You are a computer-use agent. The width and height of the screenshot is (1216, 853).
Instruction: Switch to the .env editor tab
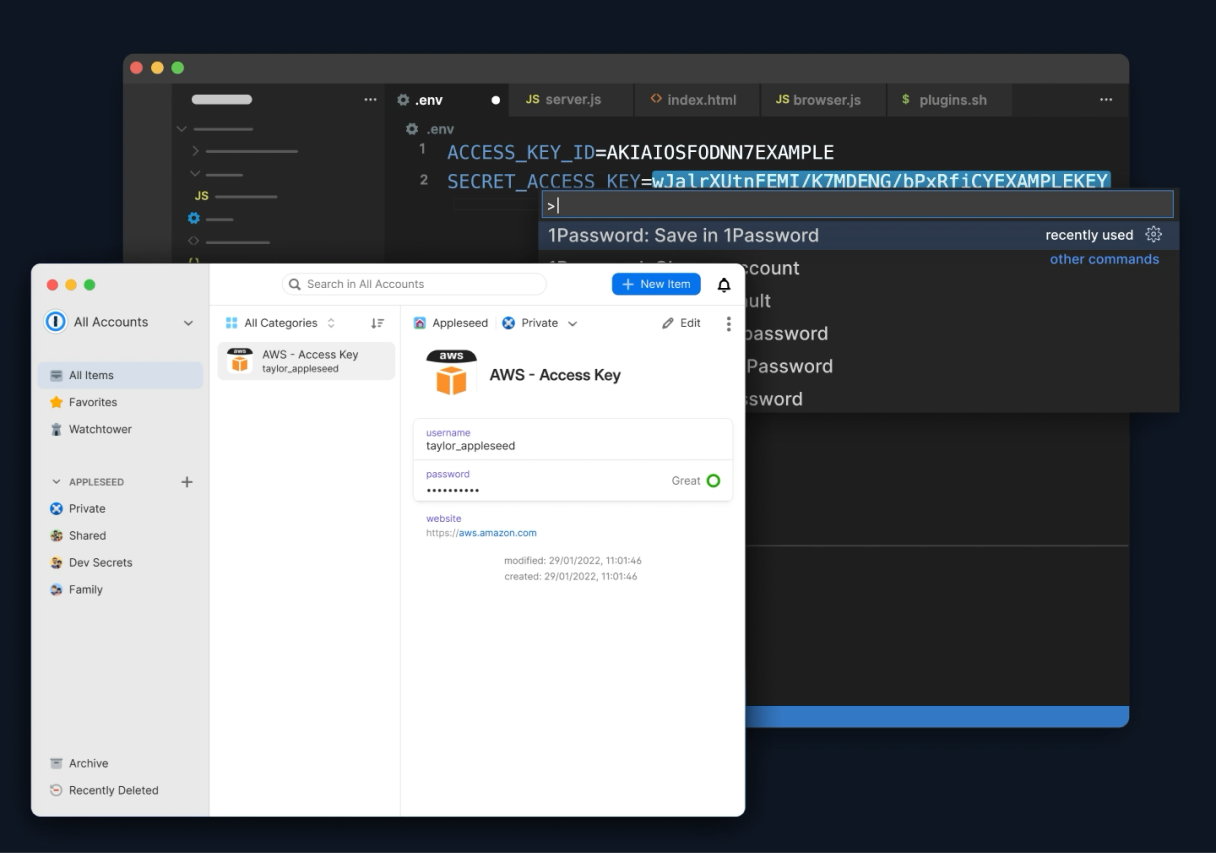448,100
